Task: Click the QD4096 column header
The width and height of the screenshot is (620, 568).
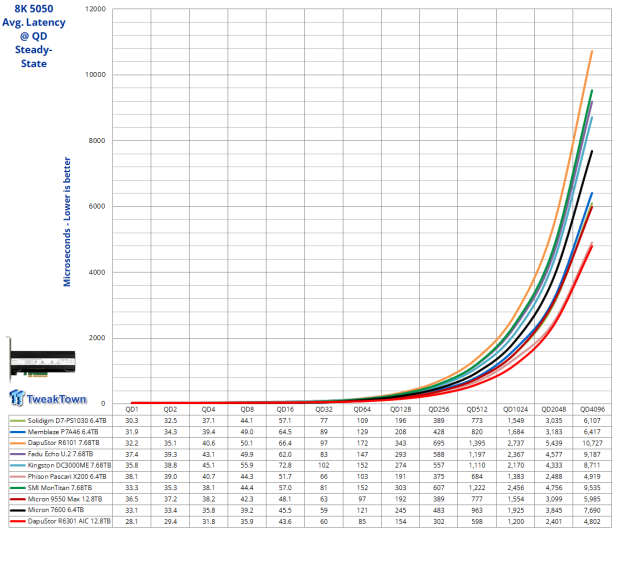Action: (590, 409)
